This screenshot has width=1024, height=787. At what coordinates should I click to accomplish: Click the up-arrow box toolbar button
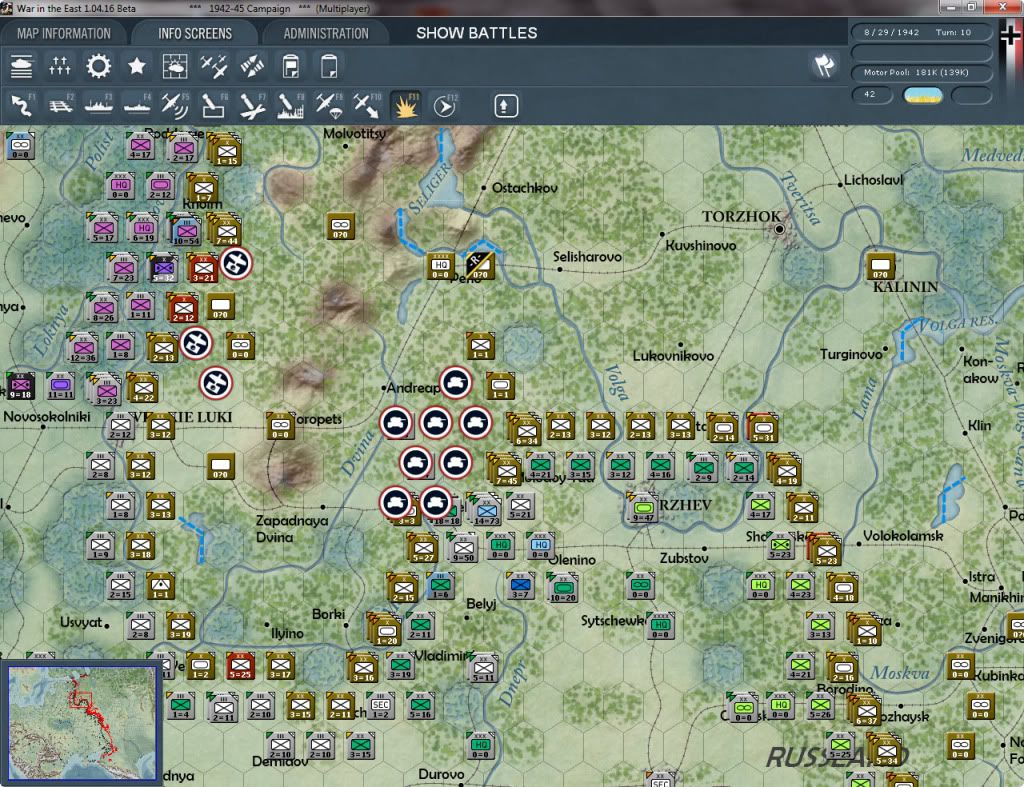tap(505, 106)
